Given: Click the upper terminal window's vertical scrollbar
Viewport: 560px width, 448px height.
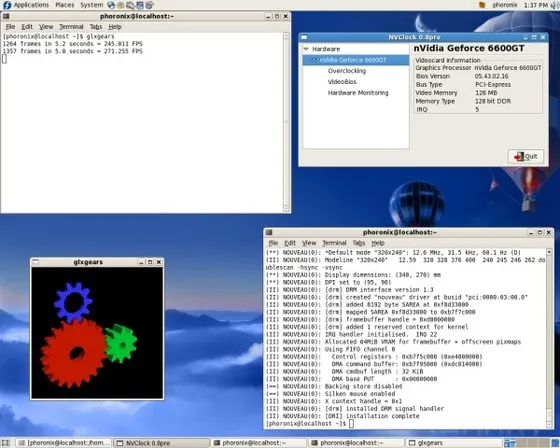Looking at the screenshot, I should point(286,122).
